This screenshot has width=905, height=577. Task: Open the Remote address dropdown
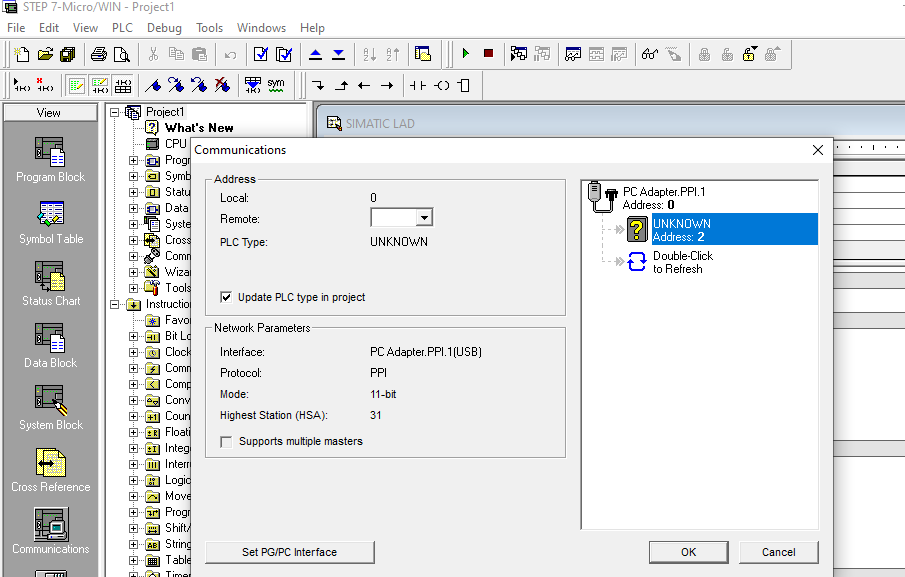424,218
